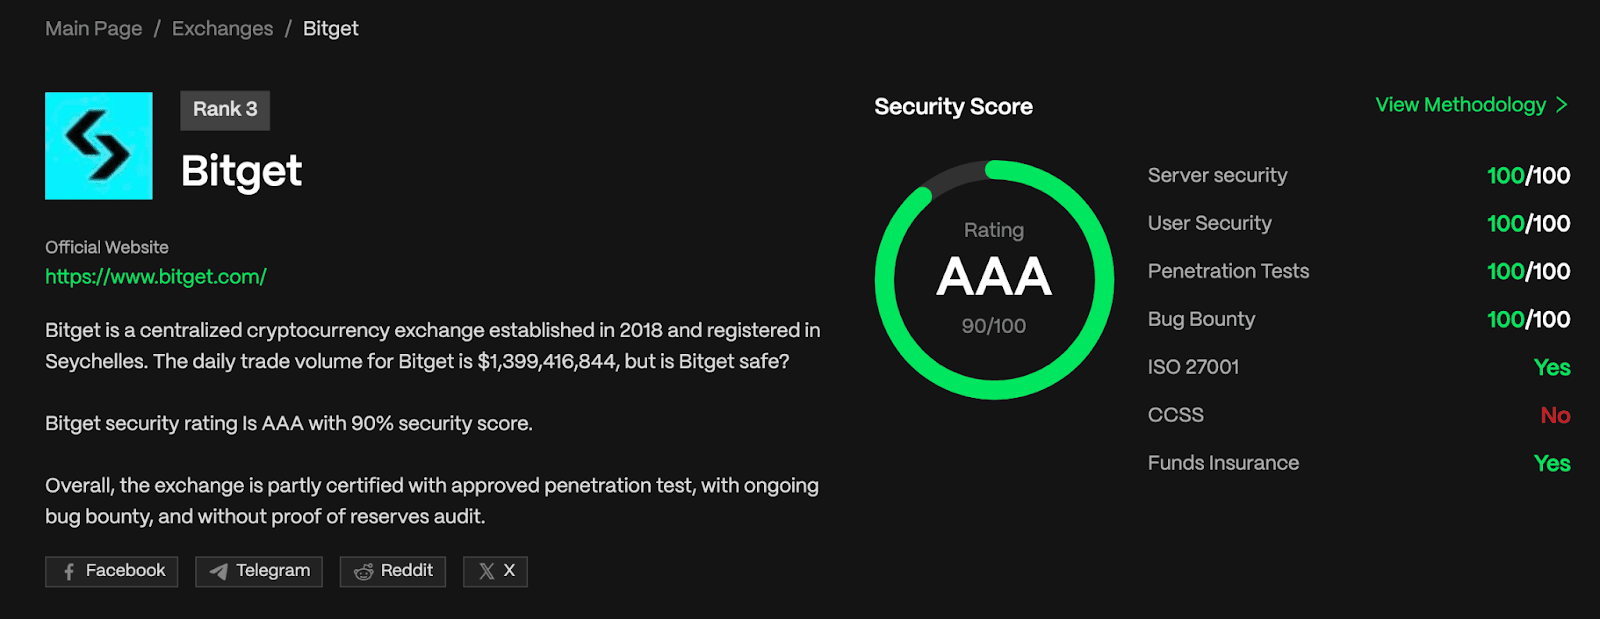Click the Bitget logo thumbnail
The image size is (1600, 619).
(x=99, y=146)
